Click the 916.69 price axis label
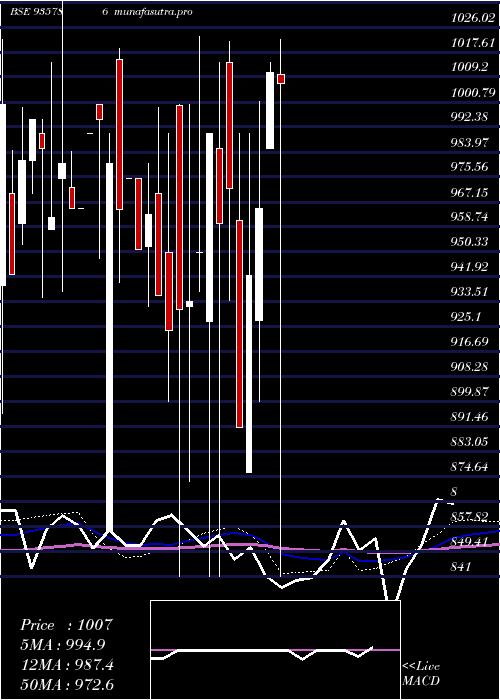 (470, 342)
